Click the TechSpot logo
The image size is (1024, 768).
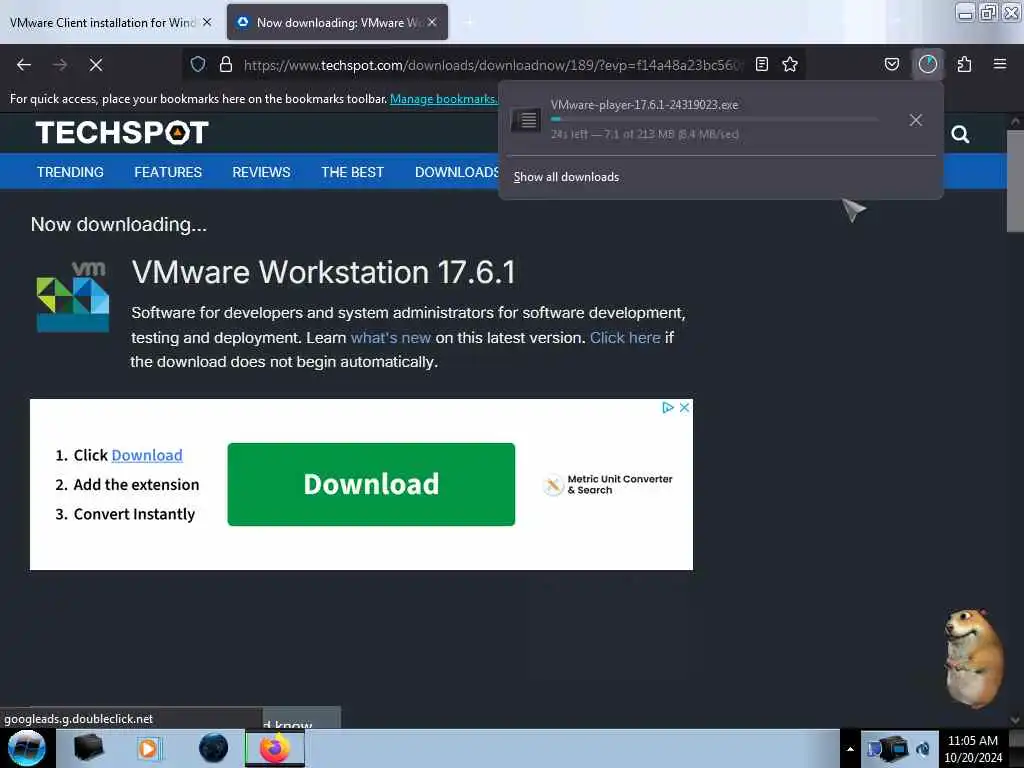[122, 133]
